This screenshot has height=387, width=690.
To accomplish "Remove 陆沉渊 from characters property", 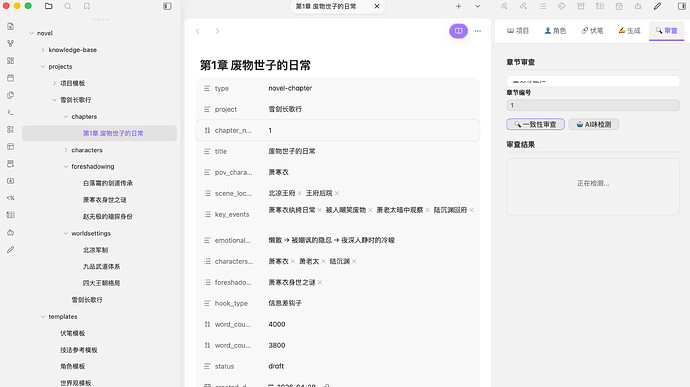I will (354, 262).
